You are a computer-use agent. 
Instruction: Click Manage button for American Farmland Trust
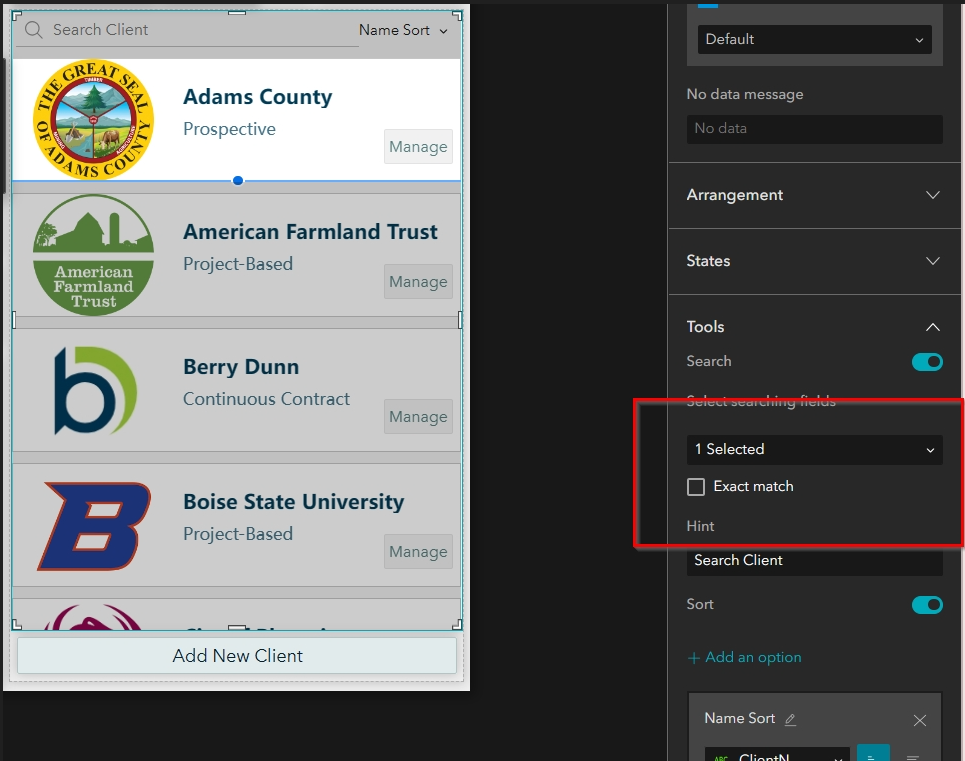[418, 281]
